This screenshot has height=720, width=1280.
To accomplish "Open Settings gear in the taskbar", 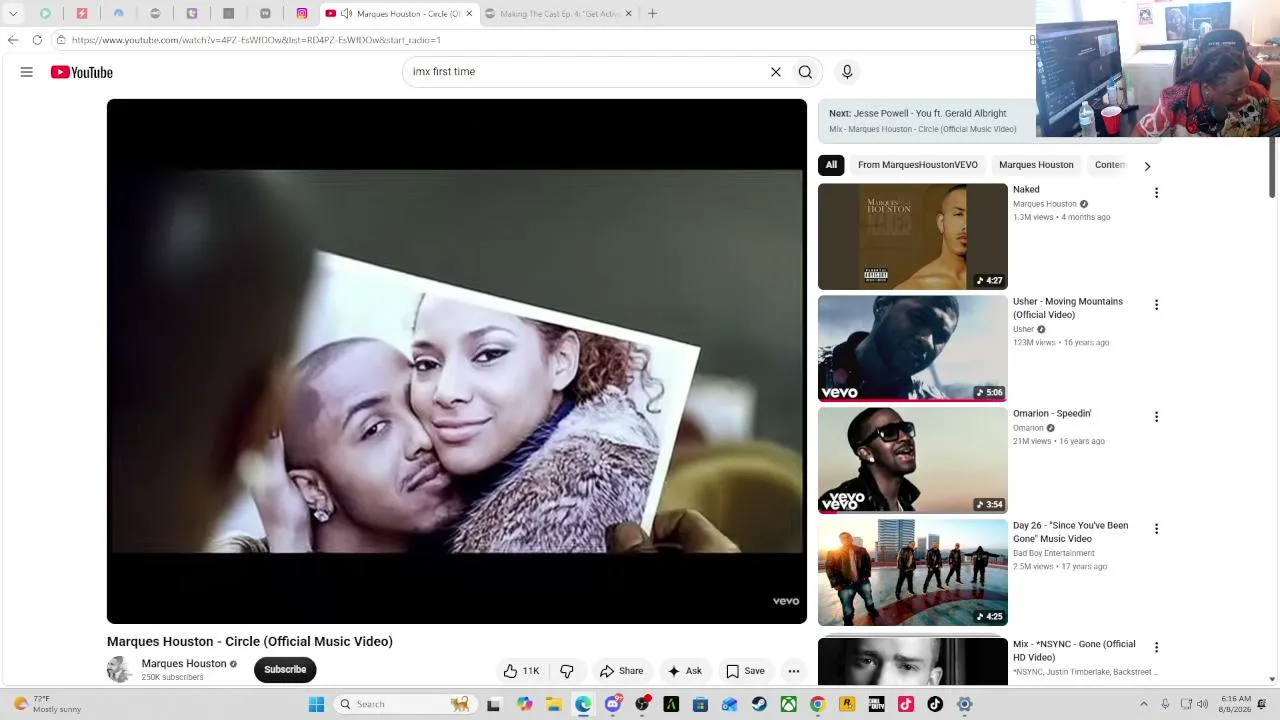I will click(964, 704).
